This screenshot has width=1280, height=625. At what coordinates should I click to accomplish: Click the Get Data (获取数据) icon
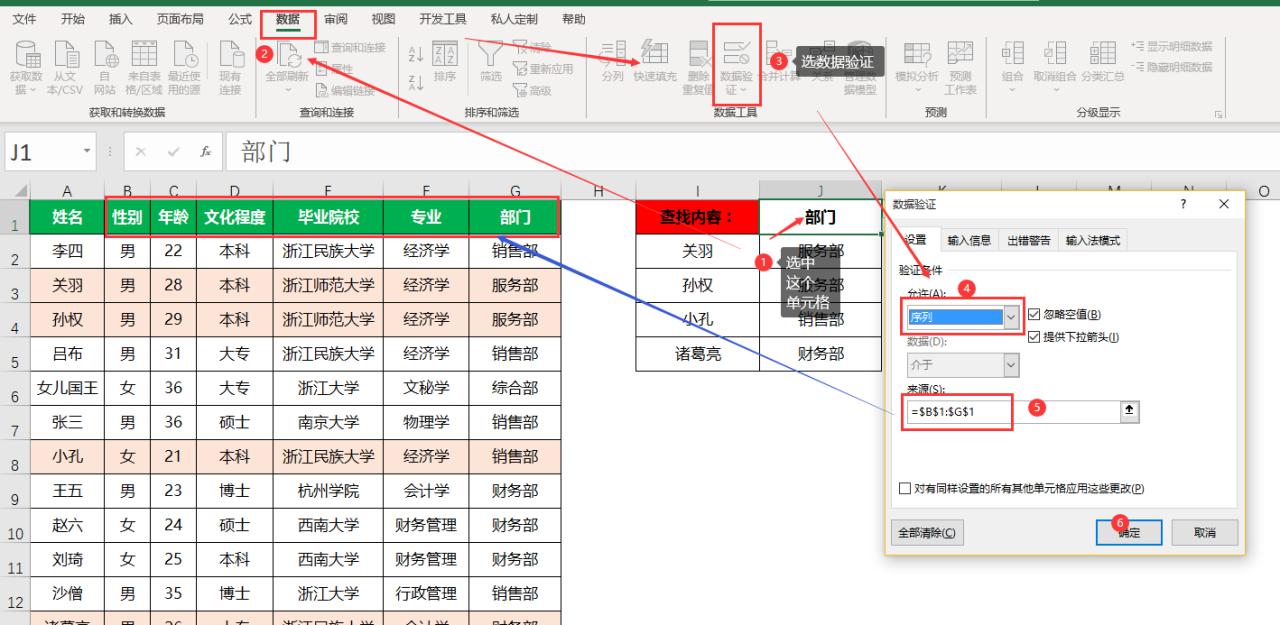(26, 54)
